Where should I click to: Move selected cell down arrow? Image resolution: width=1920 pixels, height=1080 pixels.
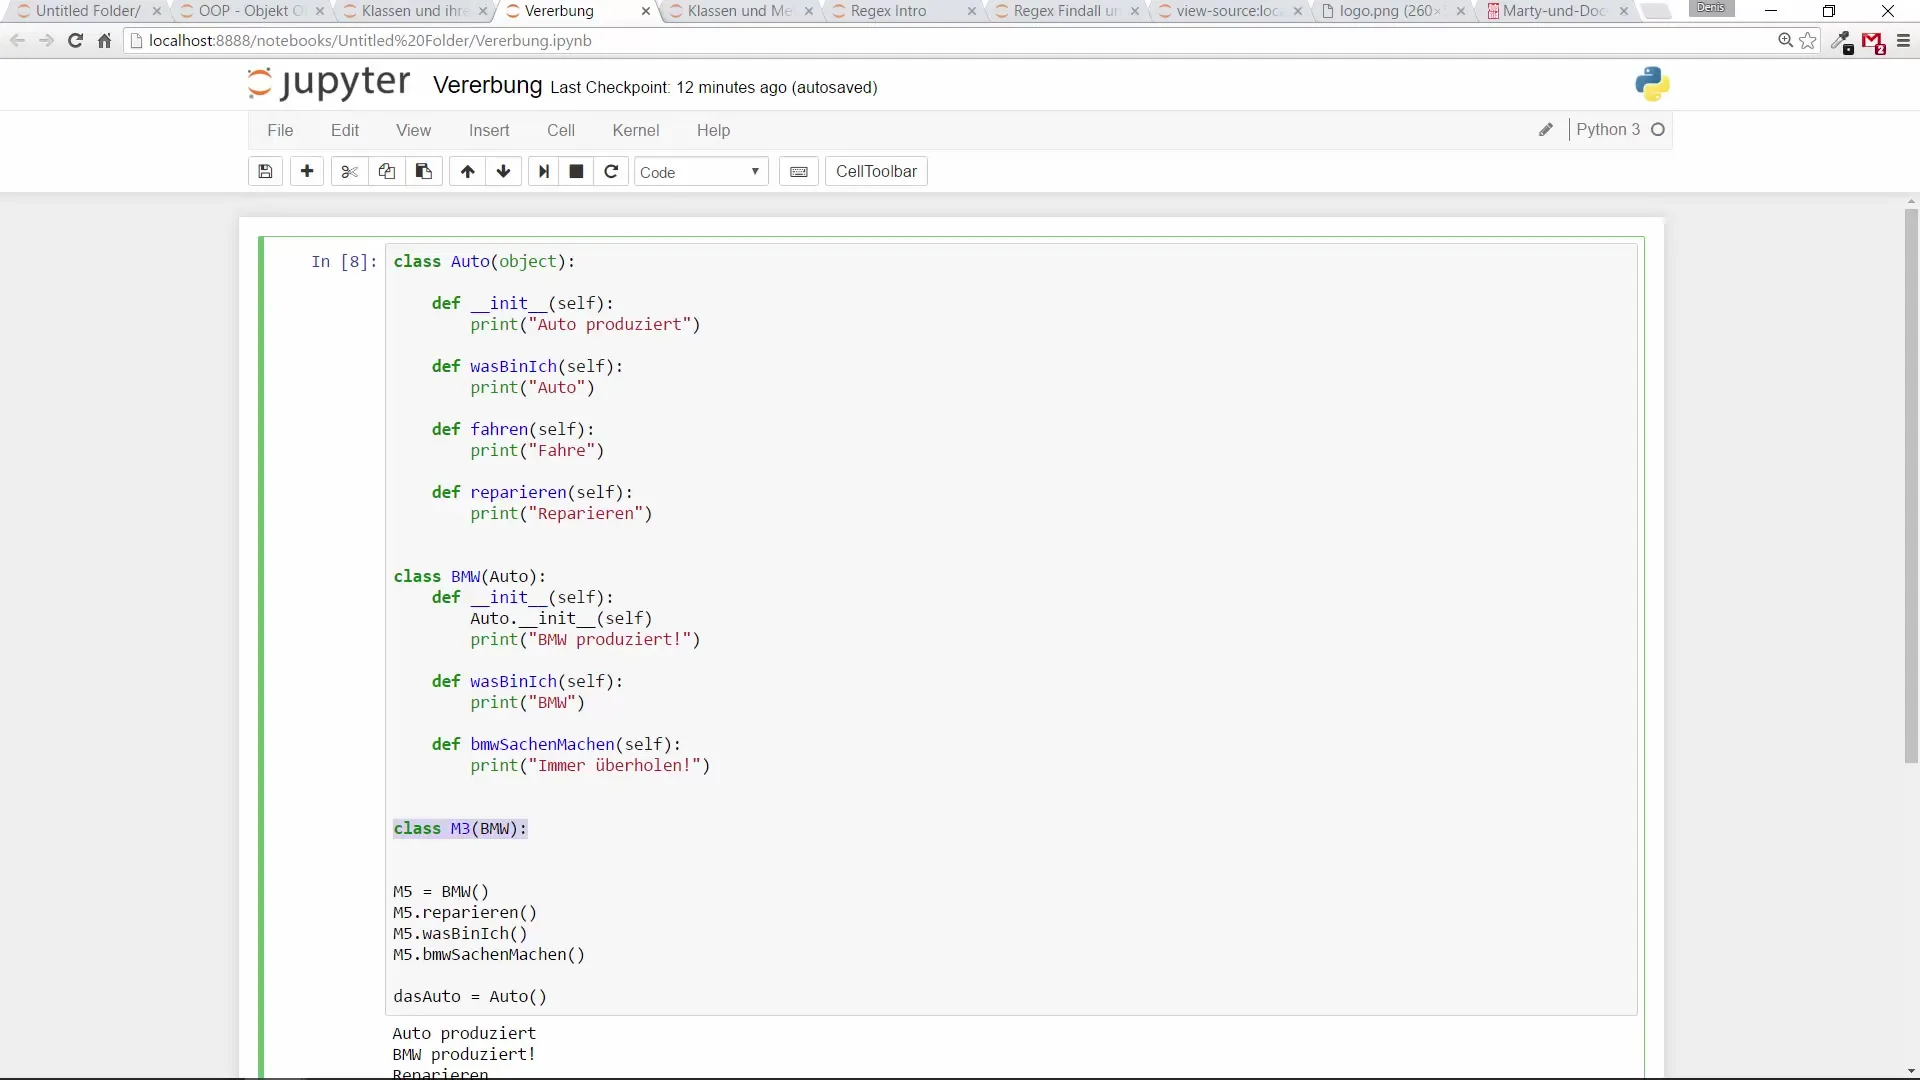click(x=504, y=172)
